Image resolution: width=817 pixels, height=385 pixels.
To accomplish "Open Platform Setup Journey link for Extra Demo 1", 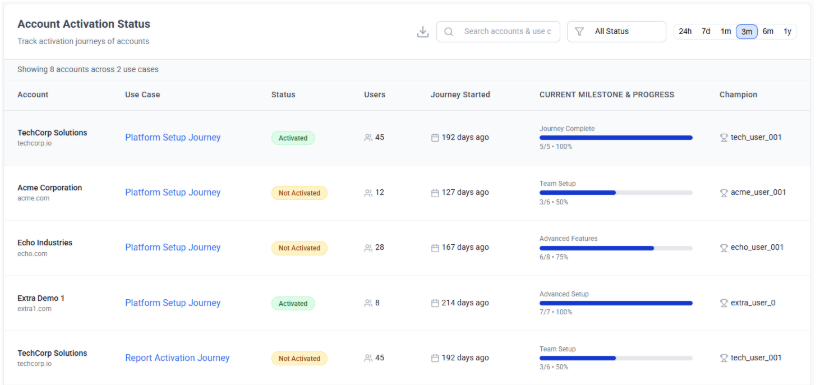I will coord(172,303).
